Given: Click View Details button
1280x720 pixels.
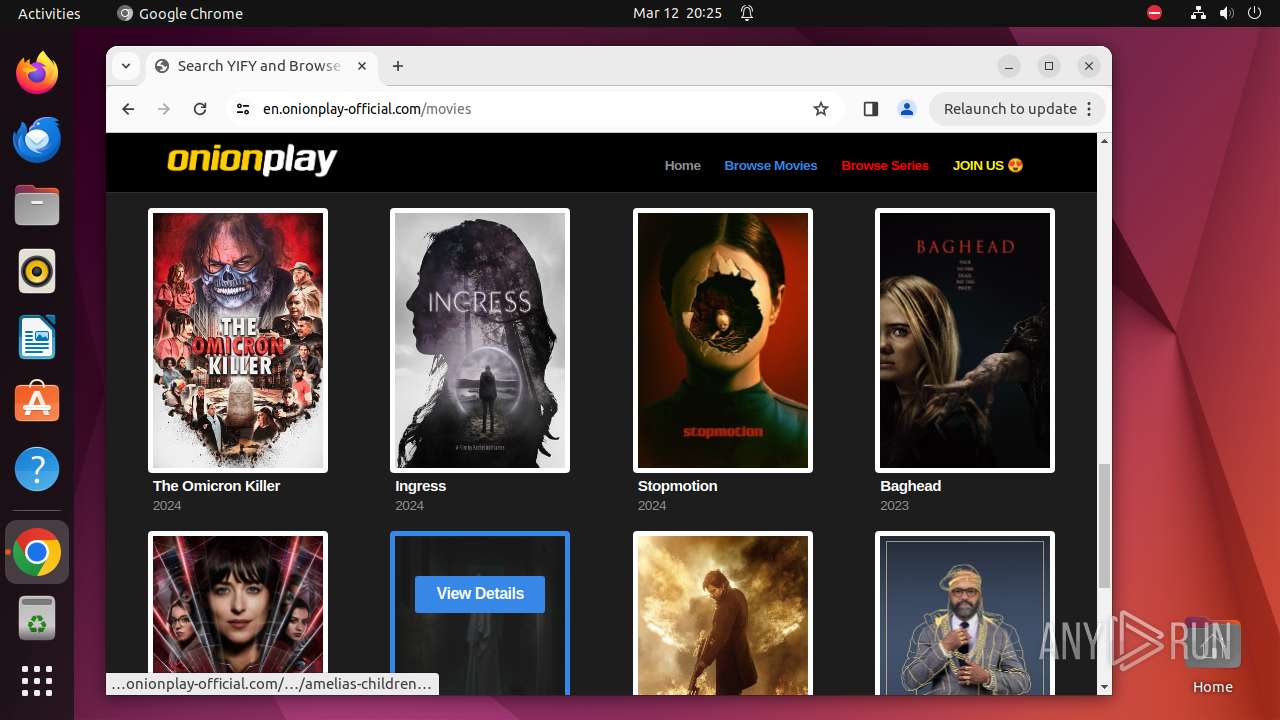Looking at the screenshot, I should pos(480,594).
